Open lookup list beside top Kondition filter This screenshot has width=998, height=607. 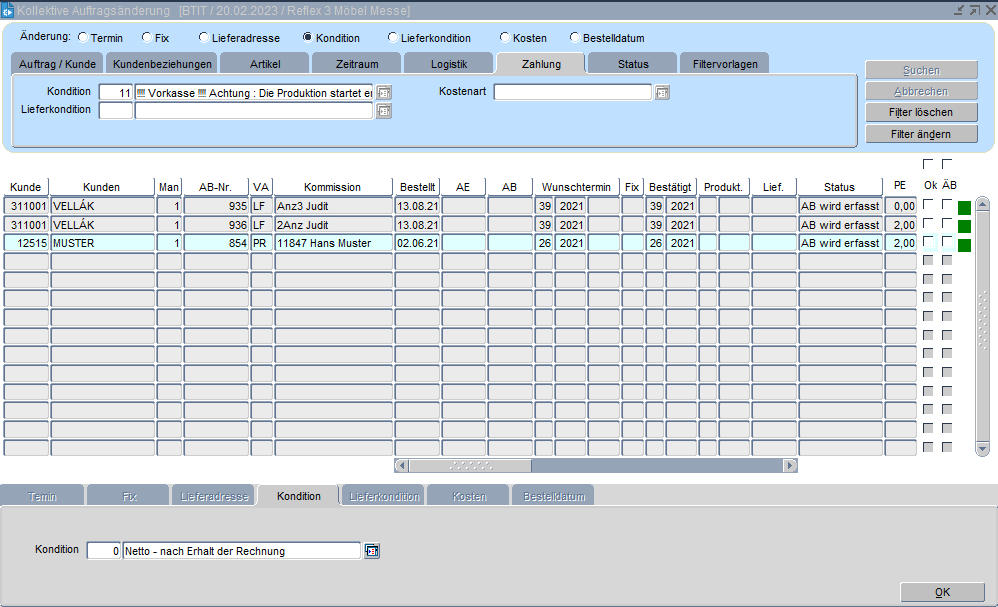(384, 93)
